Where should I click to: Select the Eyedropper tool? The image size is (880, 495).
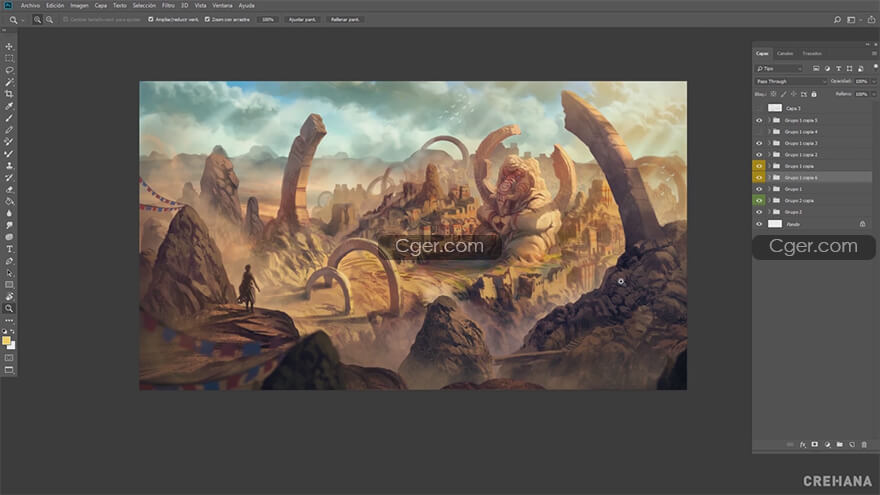(x=9, y=106)
